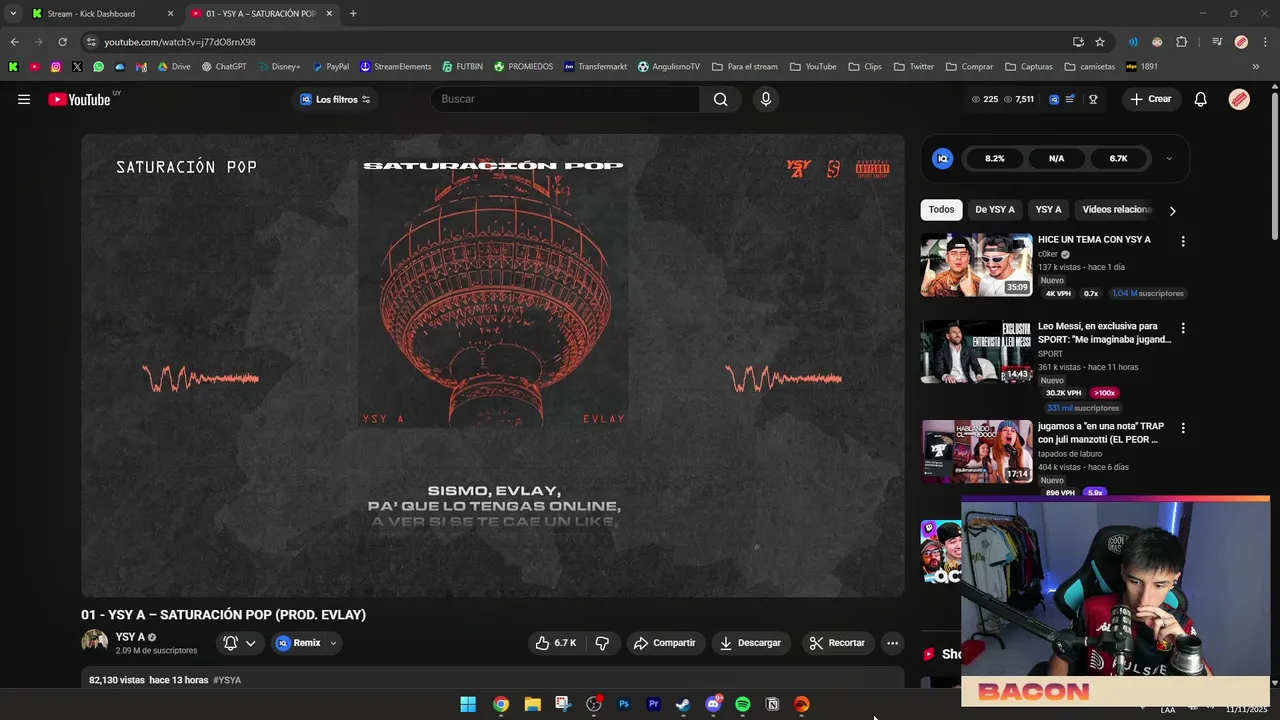
Task: Click the 'Descargar' download button
Action: click(749, 643)
